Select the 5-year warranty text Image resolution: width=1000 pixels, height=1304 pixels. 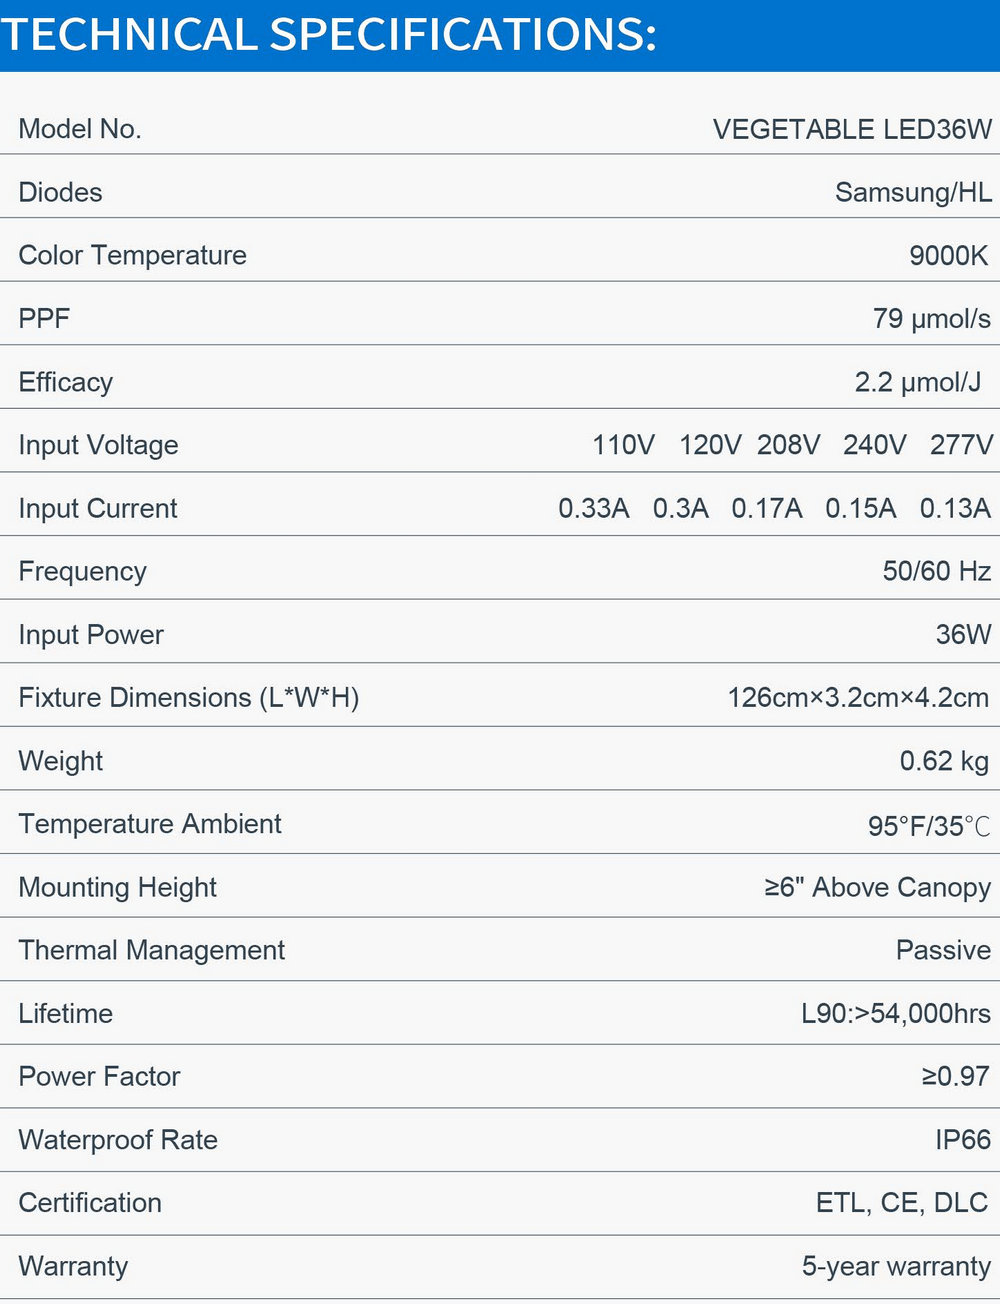[x=897, y=1266]
